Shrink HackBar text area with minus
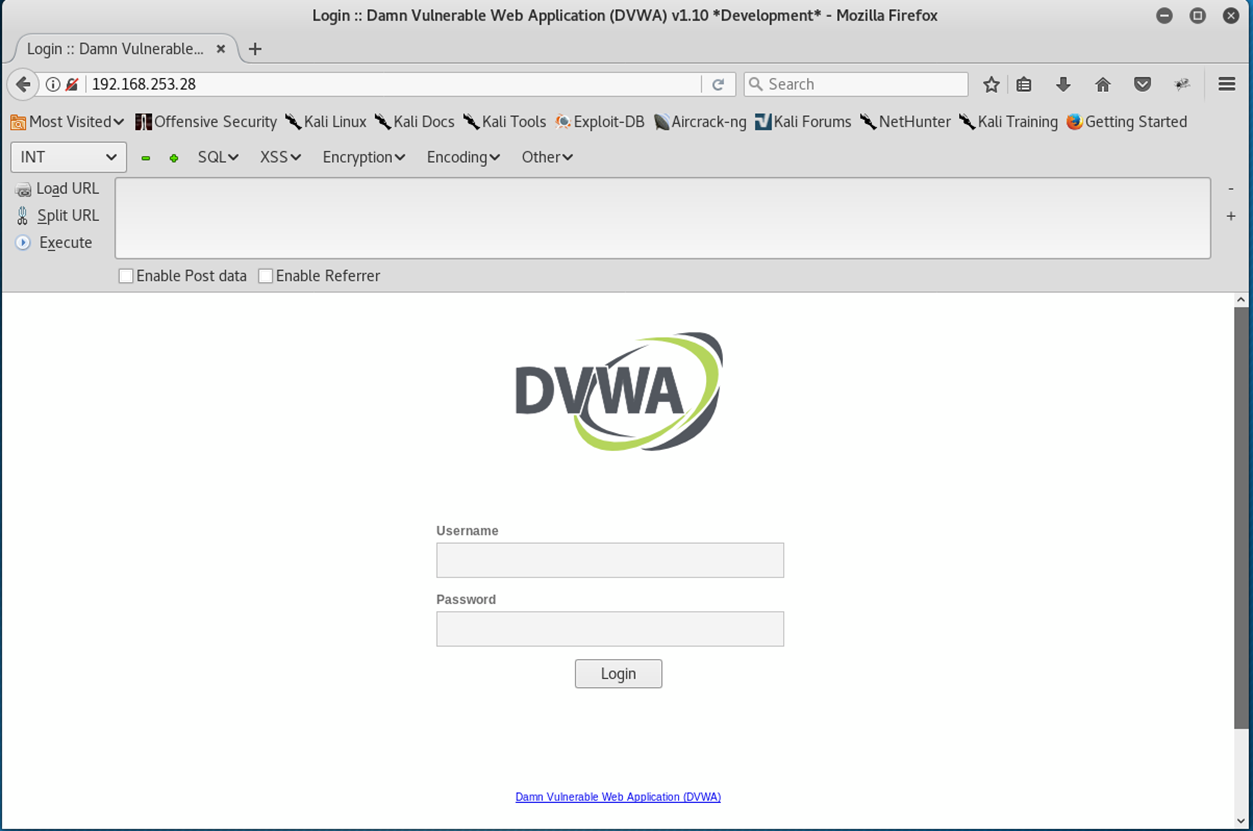This screenshot has height=831, width=1253. point(1231,189)
